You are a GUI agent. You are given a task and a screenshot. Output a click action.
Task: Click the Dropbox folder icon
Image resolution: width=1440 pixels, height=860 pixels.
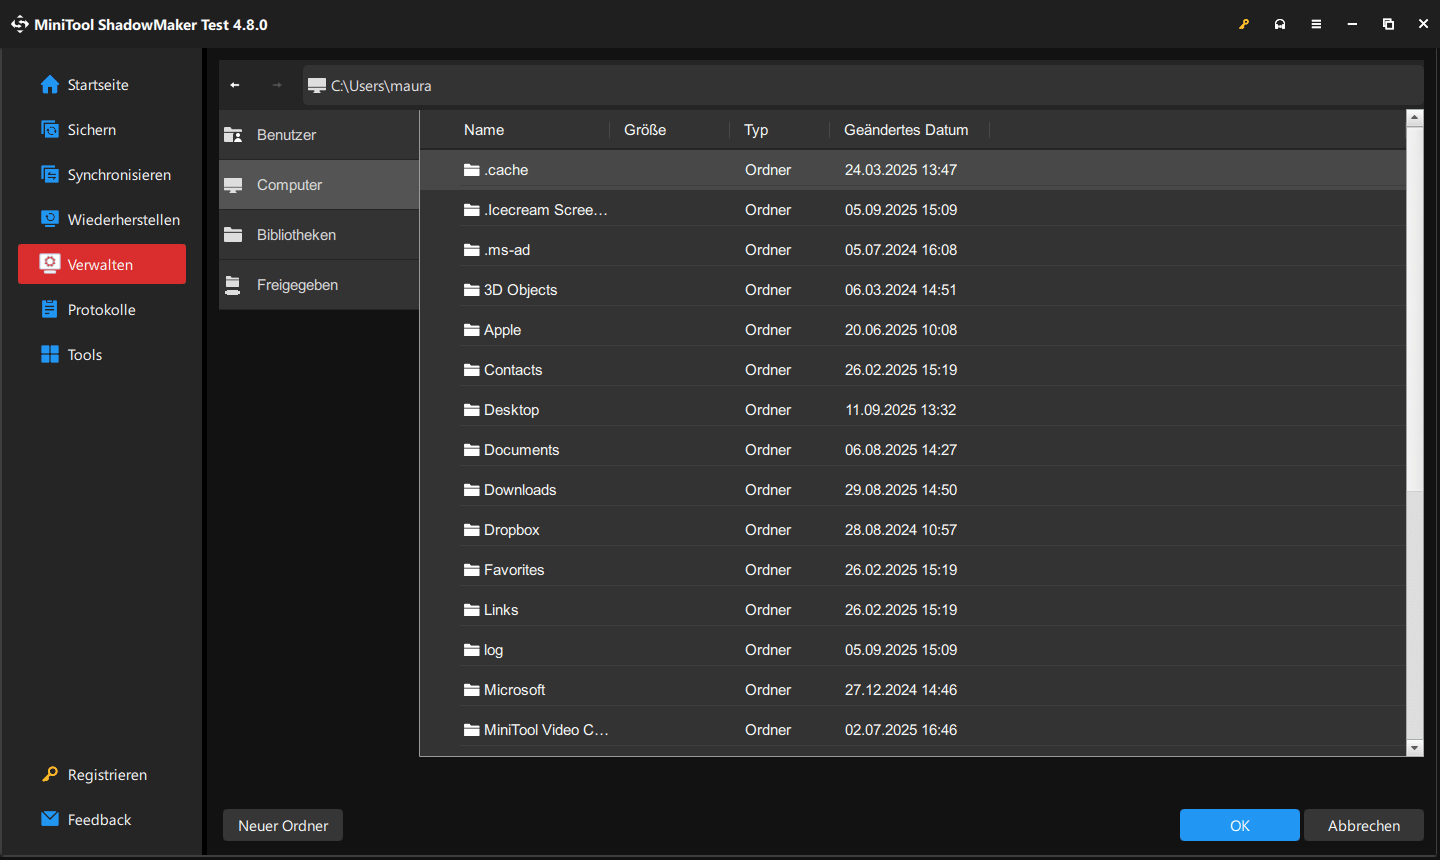coord(472,530)
